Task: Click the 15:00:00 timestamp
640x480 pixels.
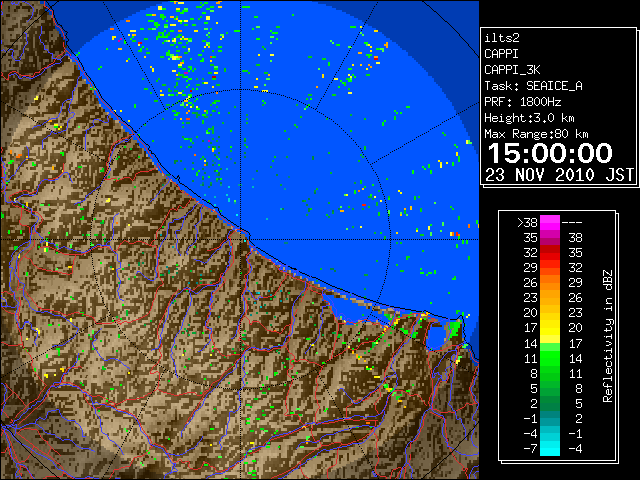Action: (x=550, y=153)
